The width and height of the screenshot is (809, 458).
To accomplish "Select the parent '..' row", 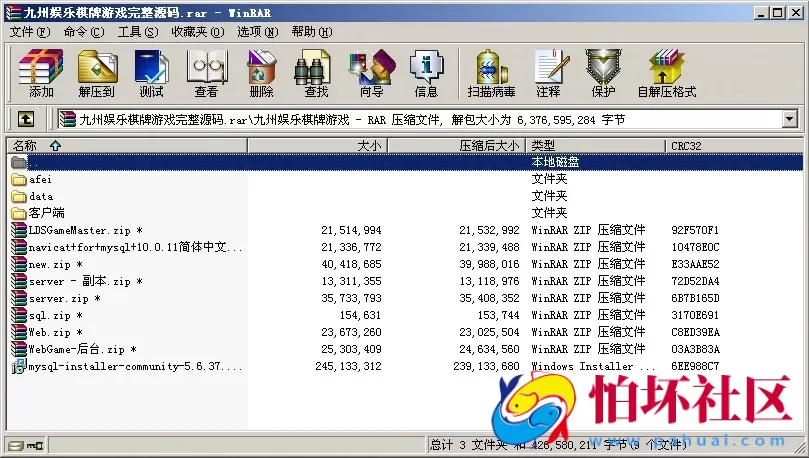I will (x=405, y=162).
